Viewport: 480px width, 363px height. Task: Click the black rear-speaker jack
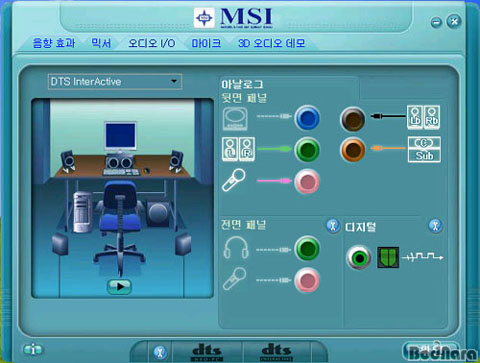353,119
